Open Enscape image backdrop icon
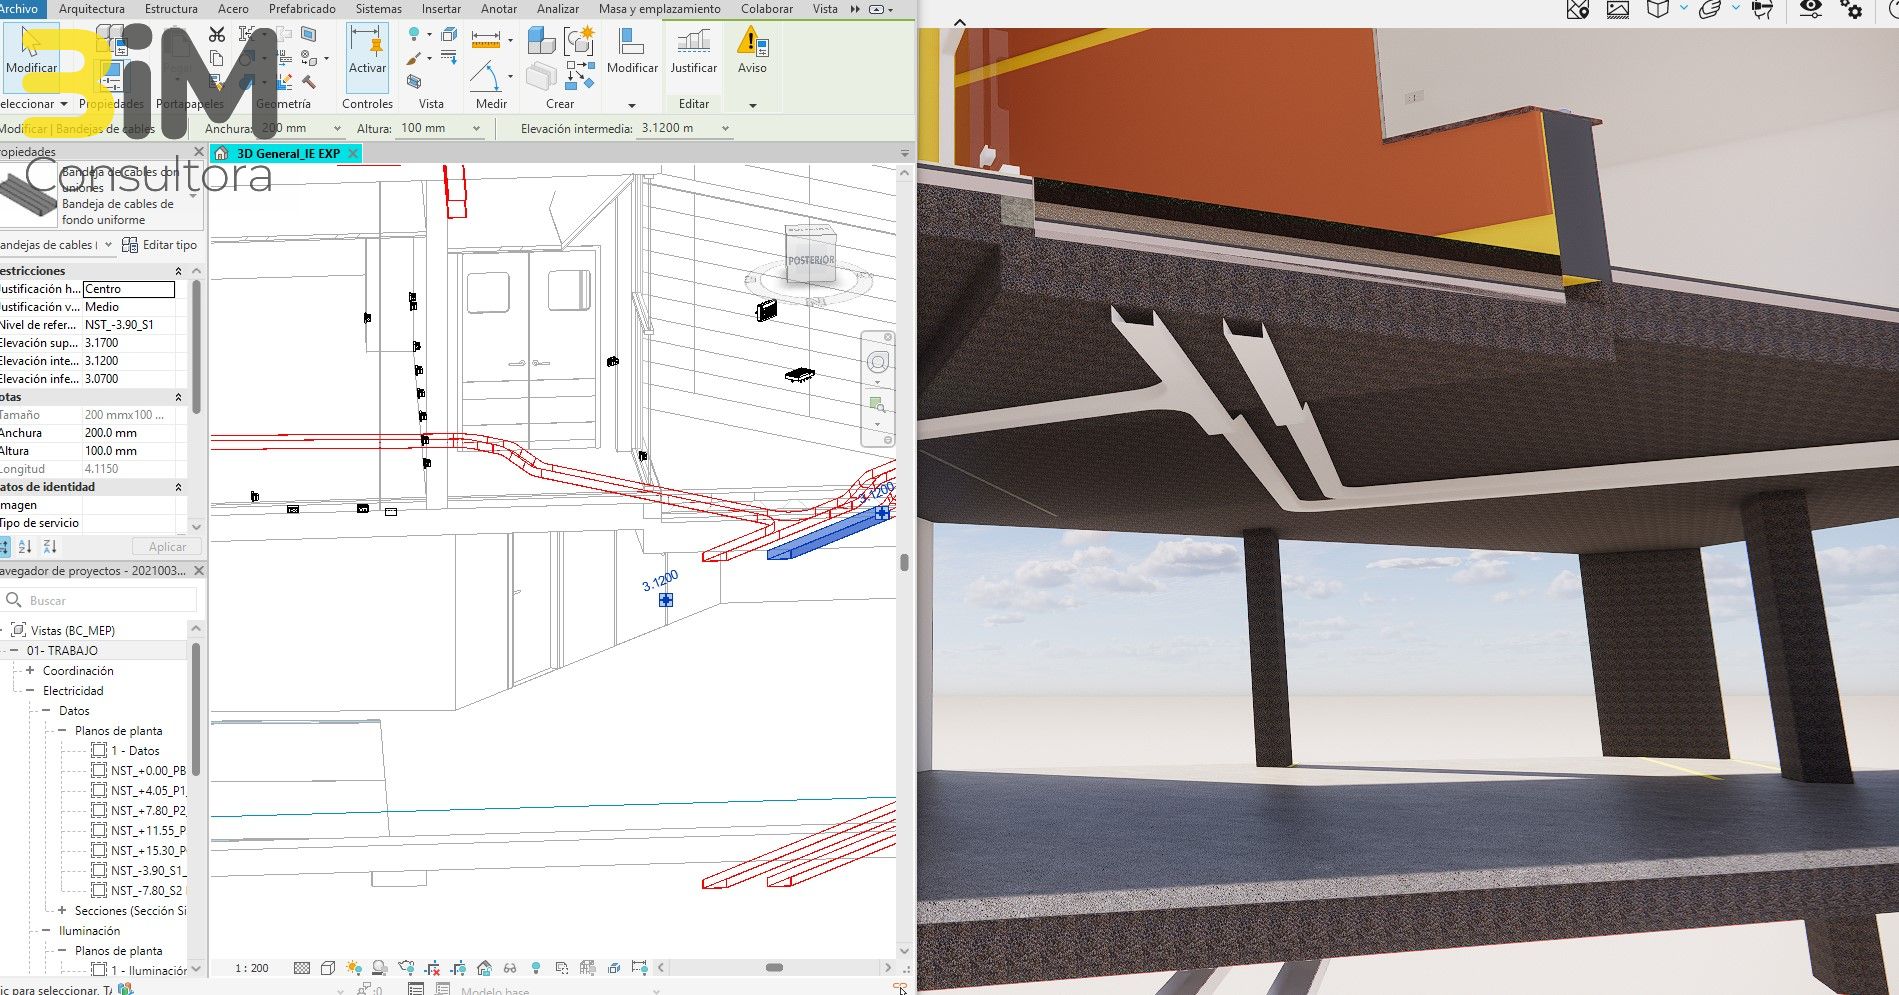Viewport: 1899px width, 995px height. coord(1617,9)
